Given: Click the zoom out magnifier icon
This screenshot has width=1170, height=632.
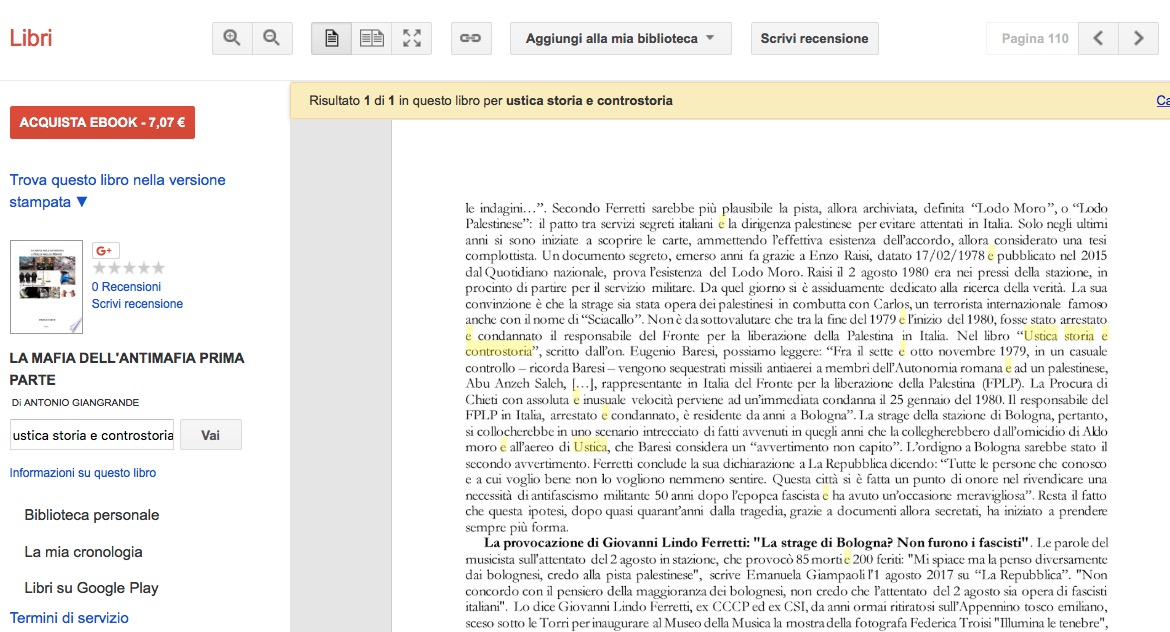Looking at the screenshot, I should pos(271,39).
